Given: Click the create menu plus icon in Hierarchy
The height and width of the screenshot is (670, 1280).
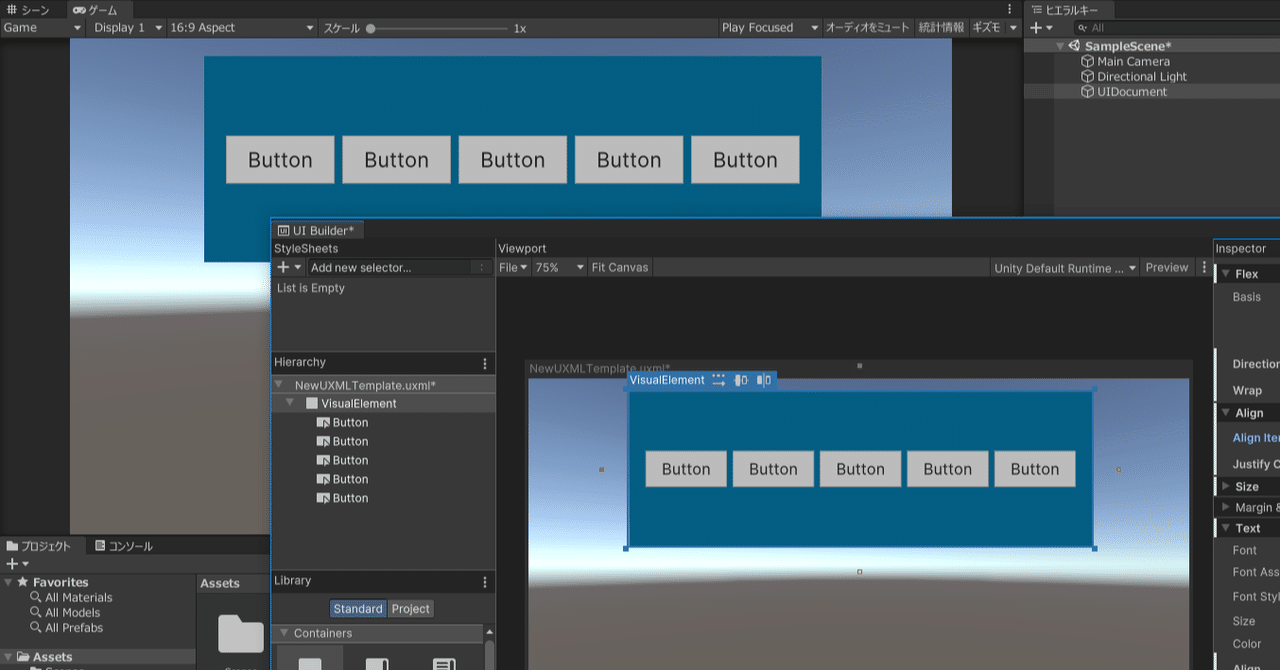Looking at the screenshot, I should [x=1036, y=27].
